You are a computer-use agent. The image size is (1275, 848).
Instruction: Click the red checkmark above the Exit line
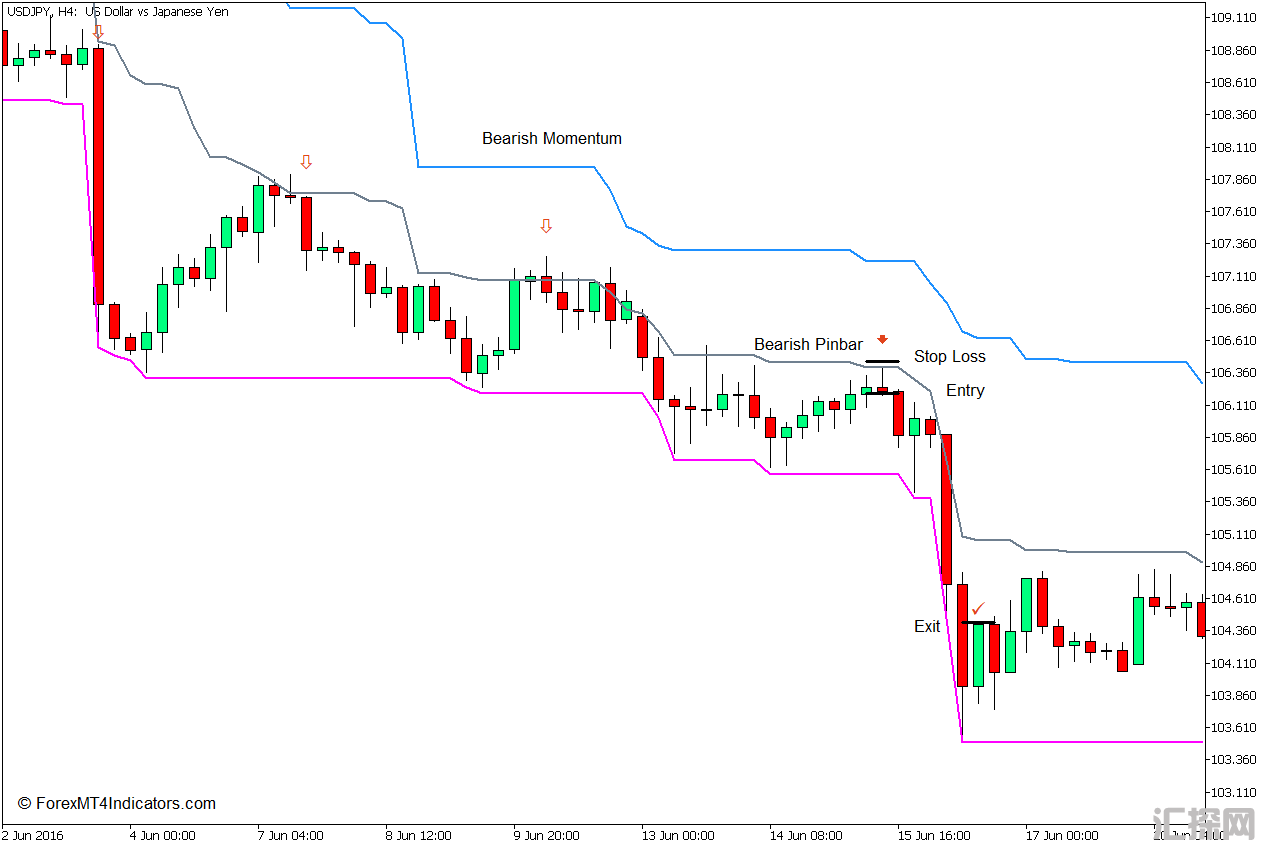pyautogui.click(x=978, y=608)
